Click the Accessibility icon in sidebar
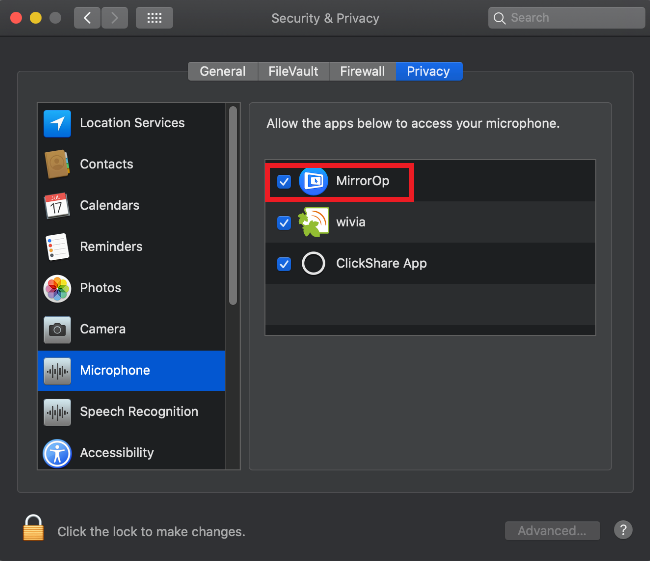The height and width of the screenshot is (561, 650). [57, 453]
